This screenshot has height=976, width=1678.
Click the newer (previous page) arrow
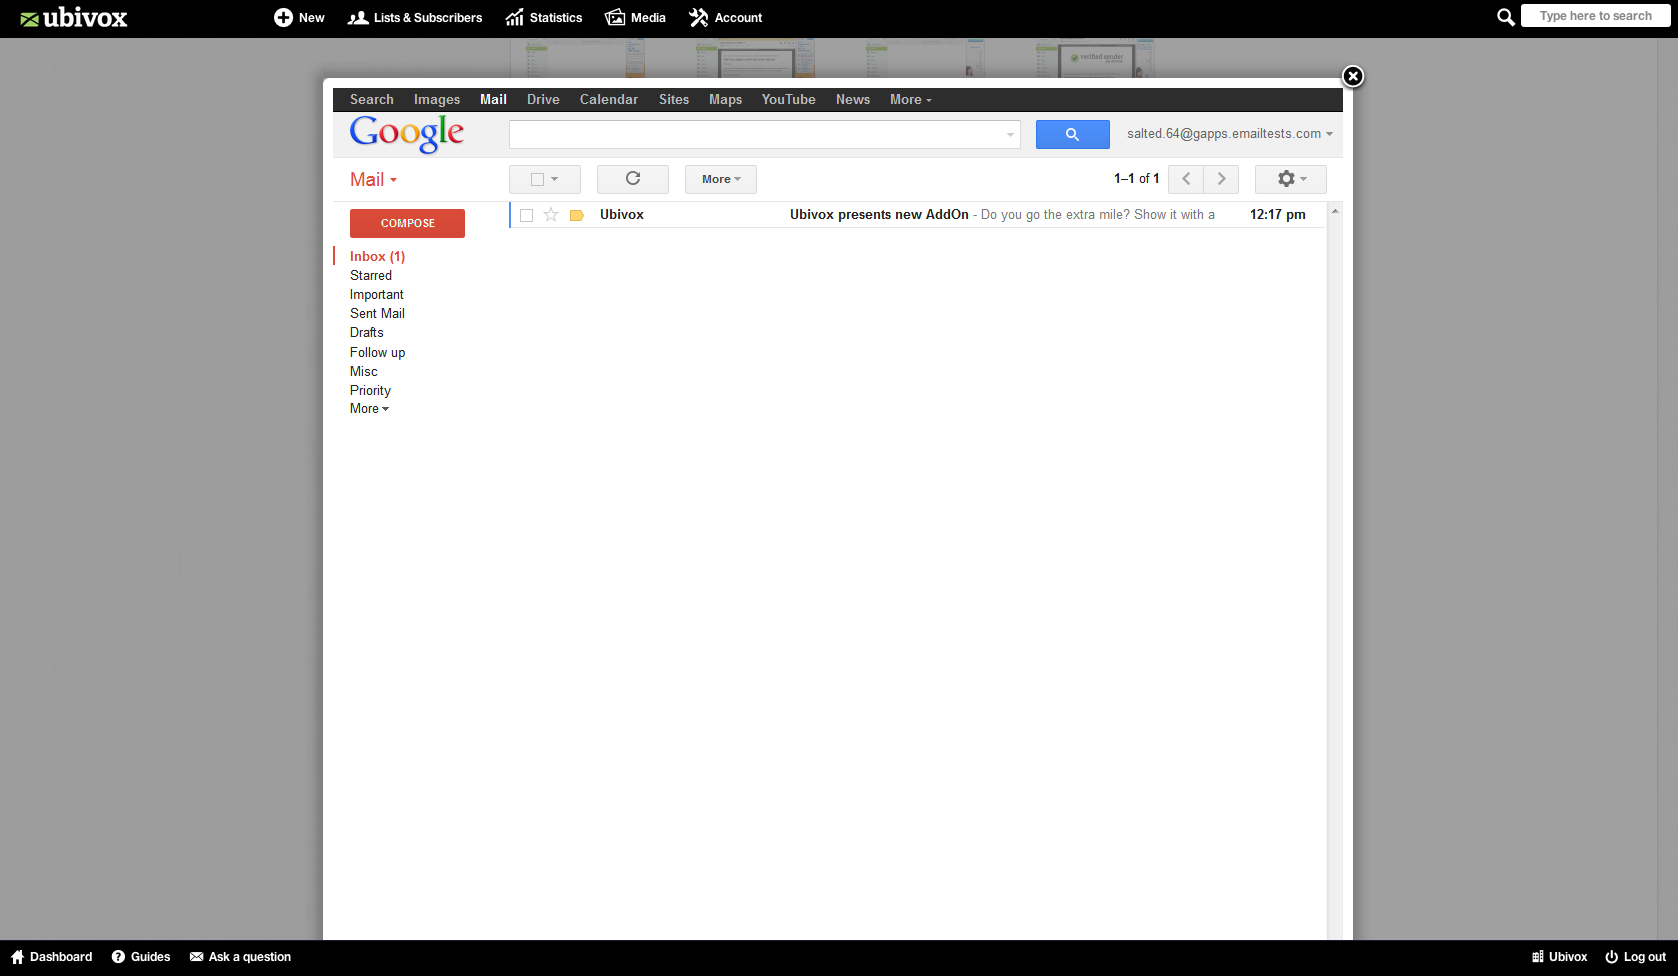pyautogui.click(x=1186, y=179)
